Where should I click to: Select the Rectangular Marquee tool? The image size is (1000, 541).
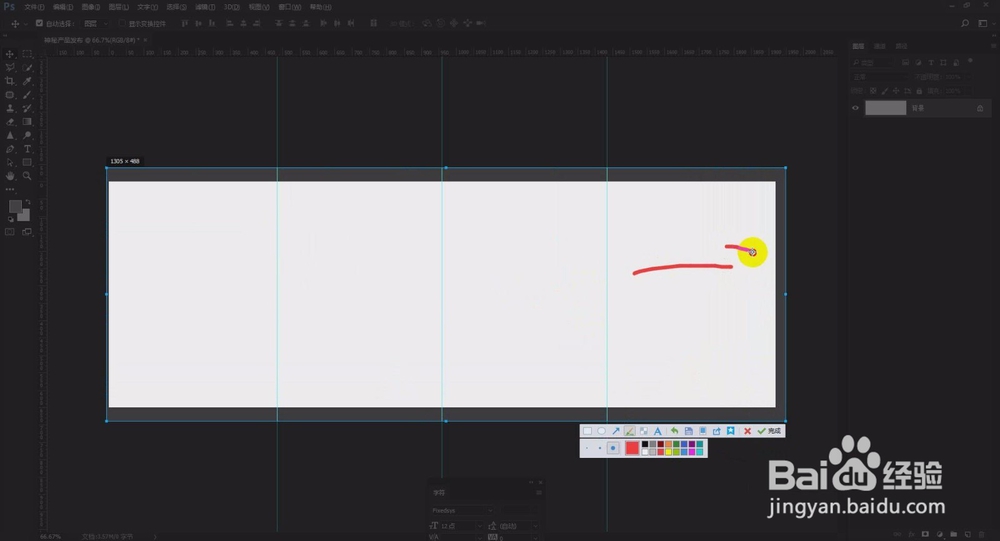(27, 54)
